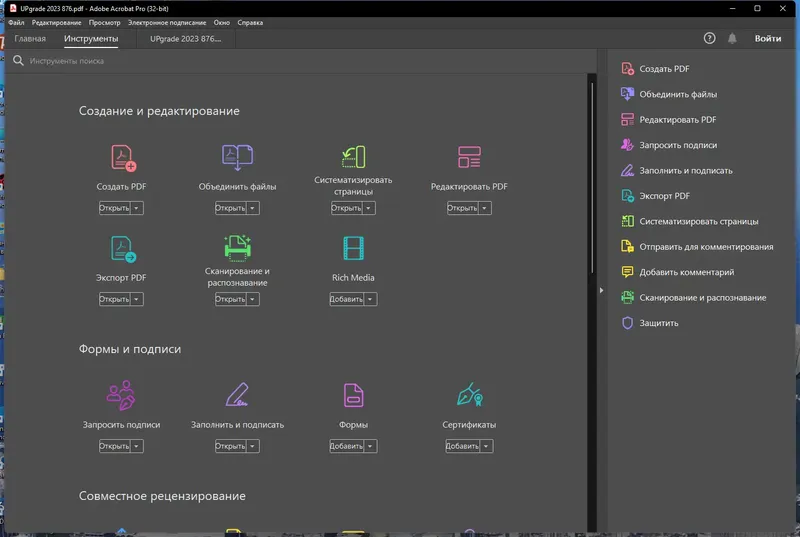Expand dropdown arrow for Создать PDF
Viewport: 800px width, 537px height.
click(137, 208)
